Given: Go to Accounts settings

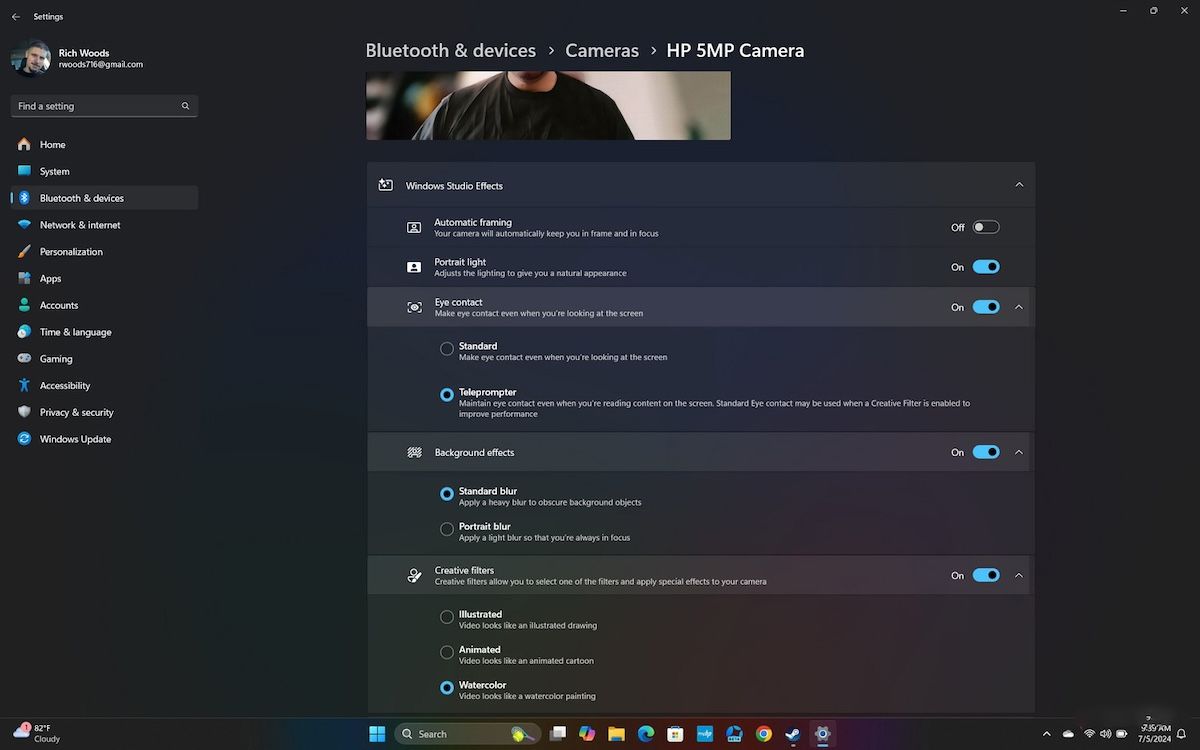Looking at the screenshot, I should [104, 305].
